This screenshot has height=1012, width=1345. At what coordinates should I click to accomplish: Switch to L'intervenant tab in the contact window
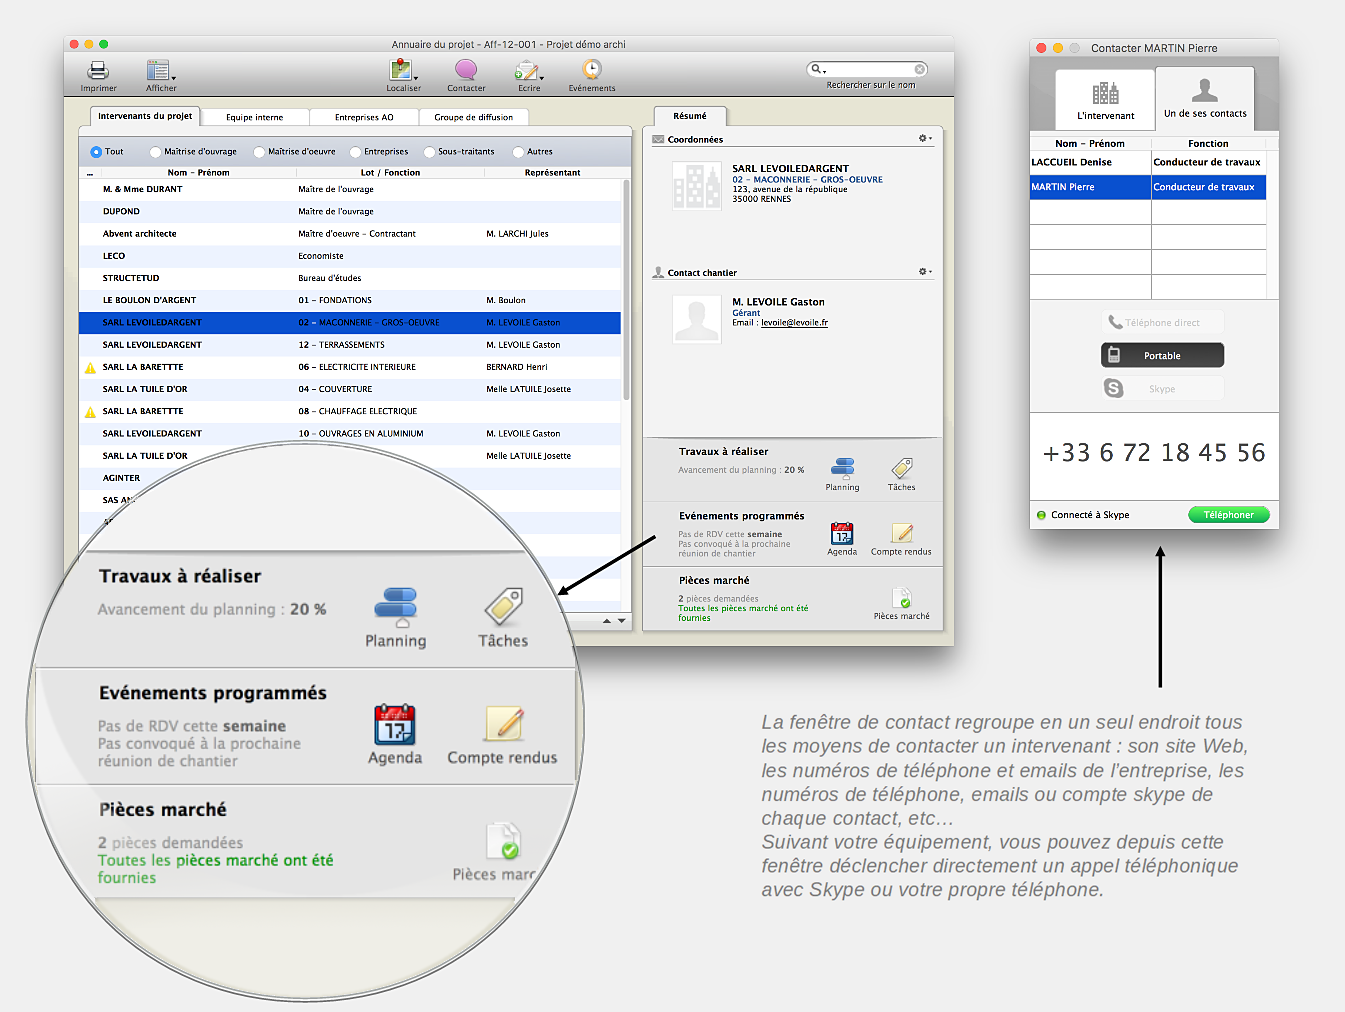tap(1105, 100)
